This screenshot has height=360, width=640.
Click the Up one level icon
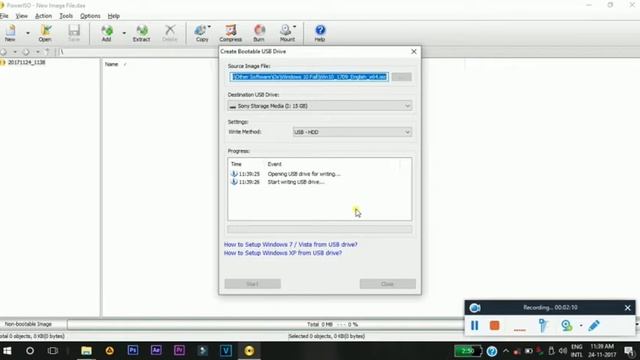pyautogui.click(x=47, y=52)
